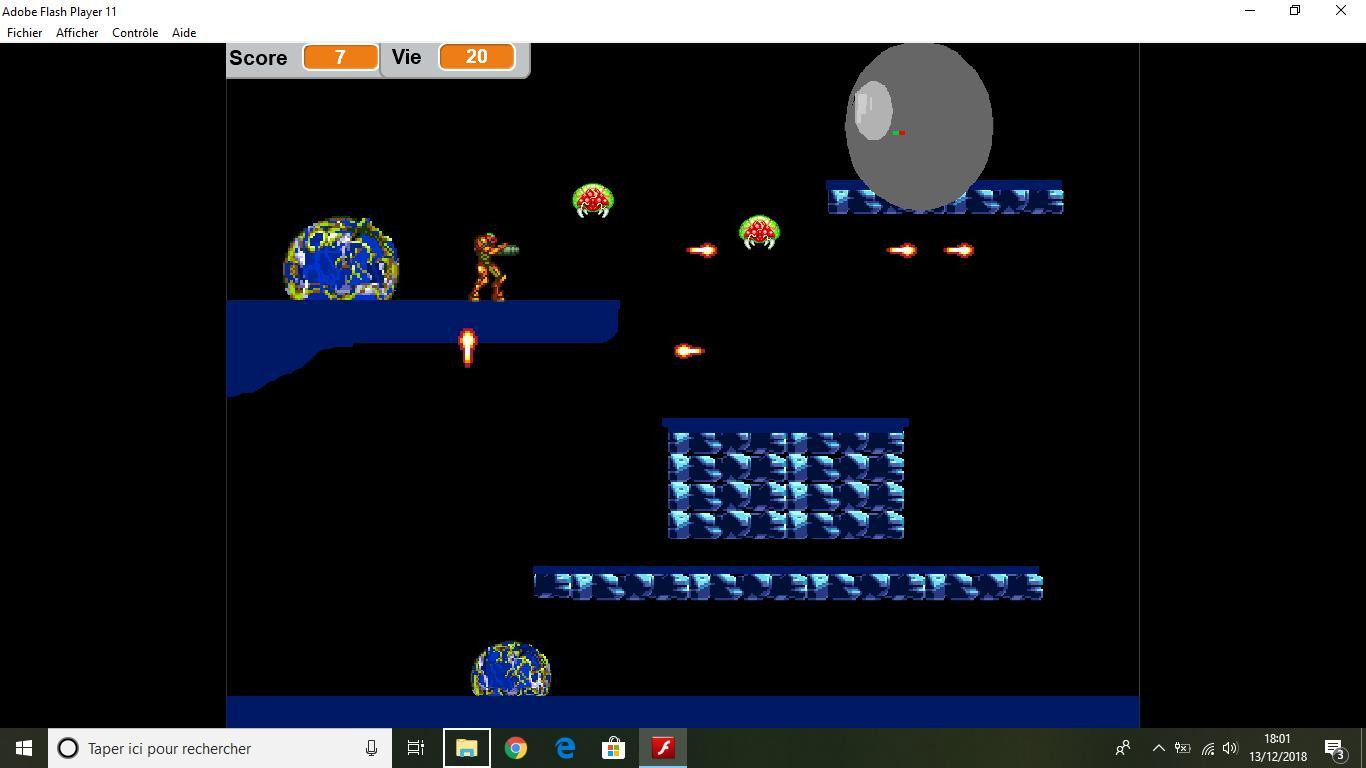Click the taskbar search box
The width and height of the screenshot is (1366, 768).
pyautogui.click(x=220, y=748)
